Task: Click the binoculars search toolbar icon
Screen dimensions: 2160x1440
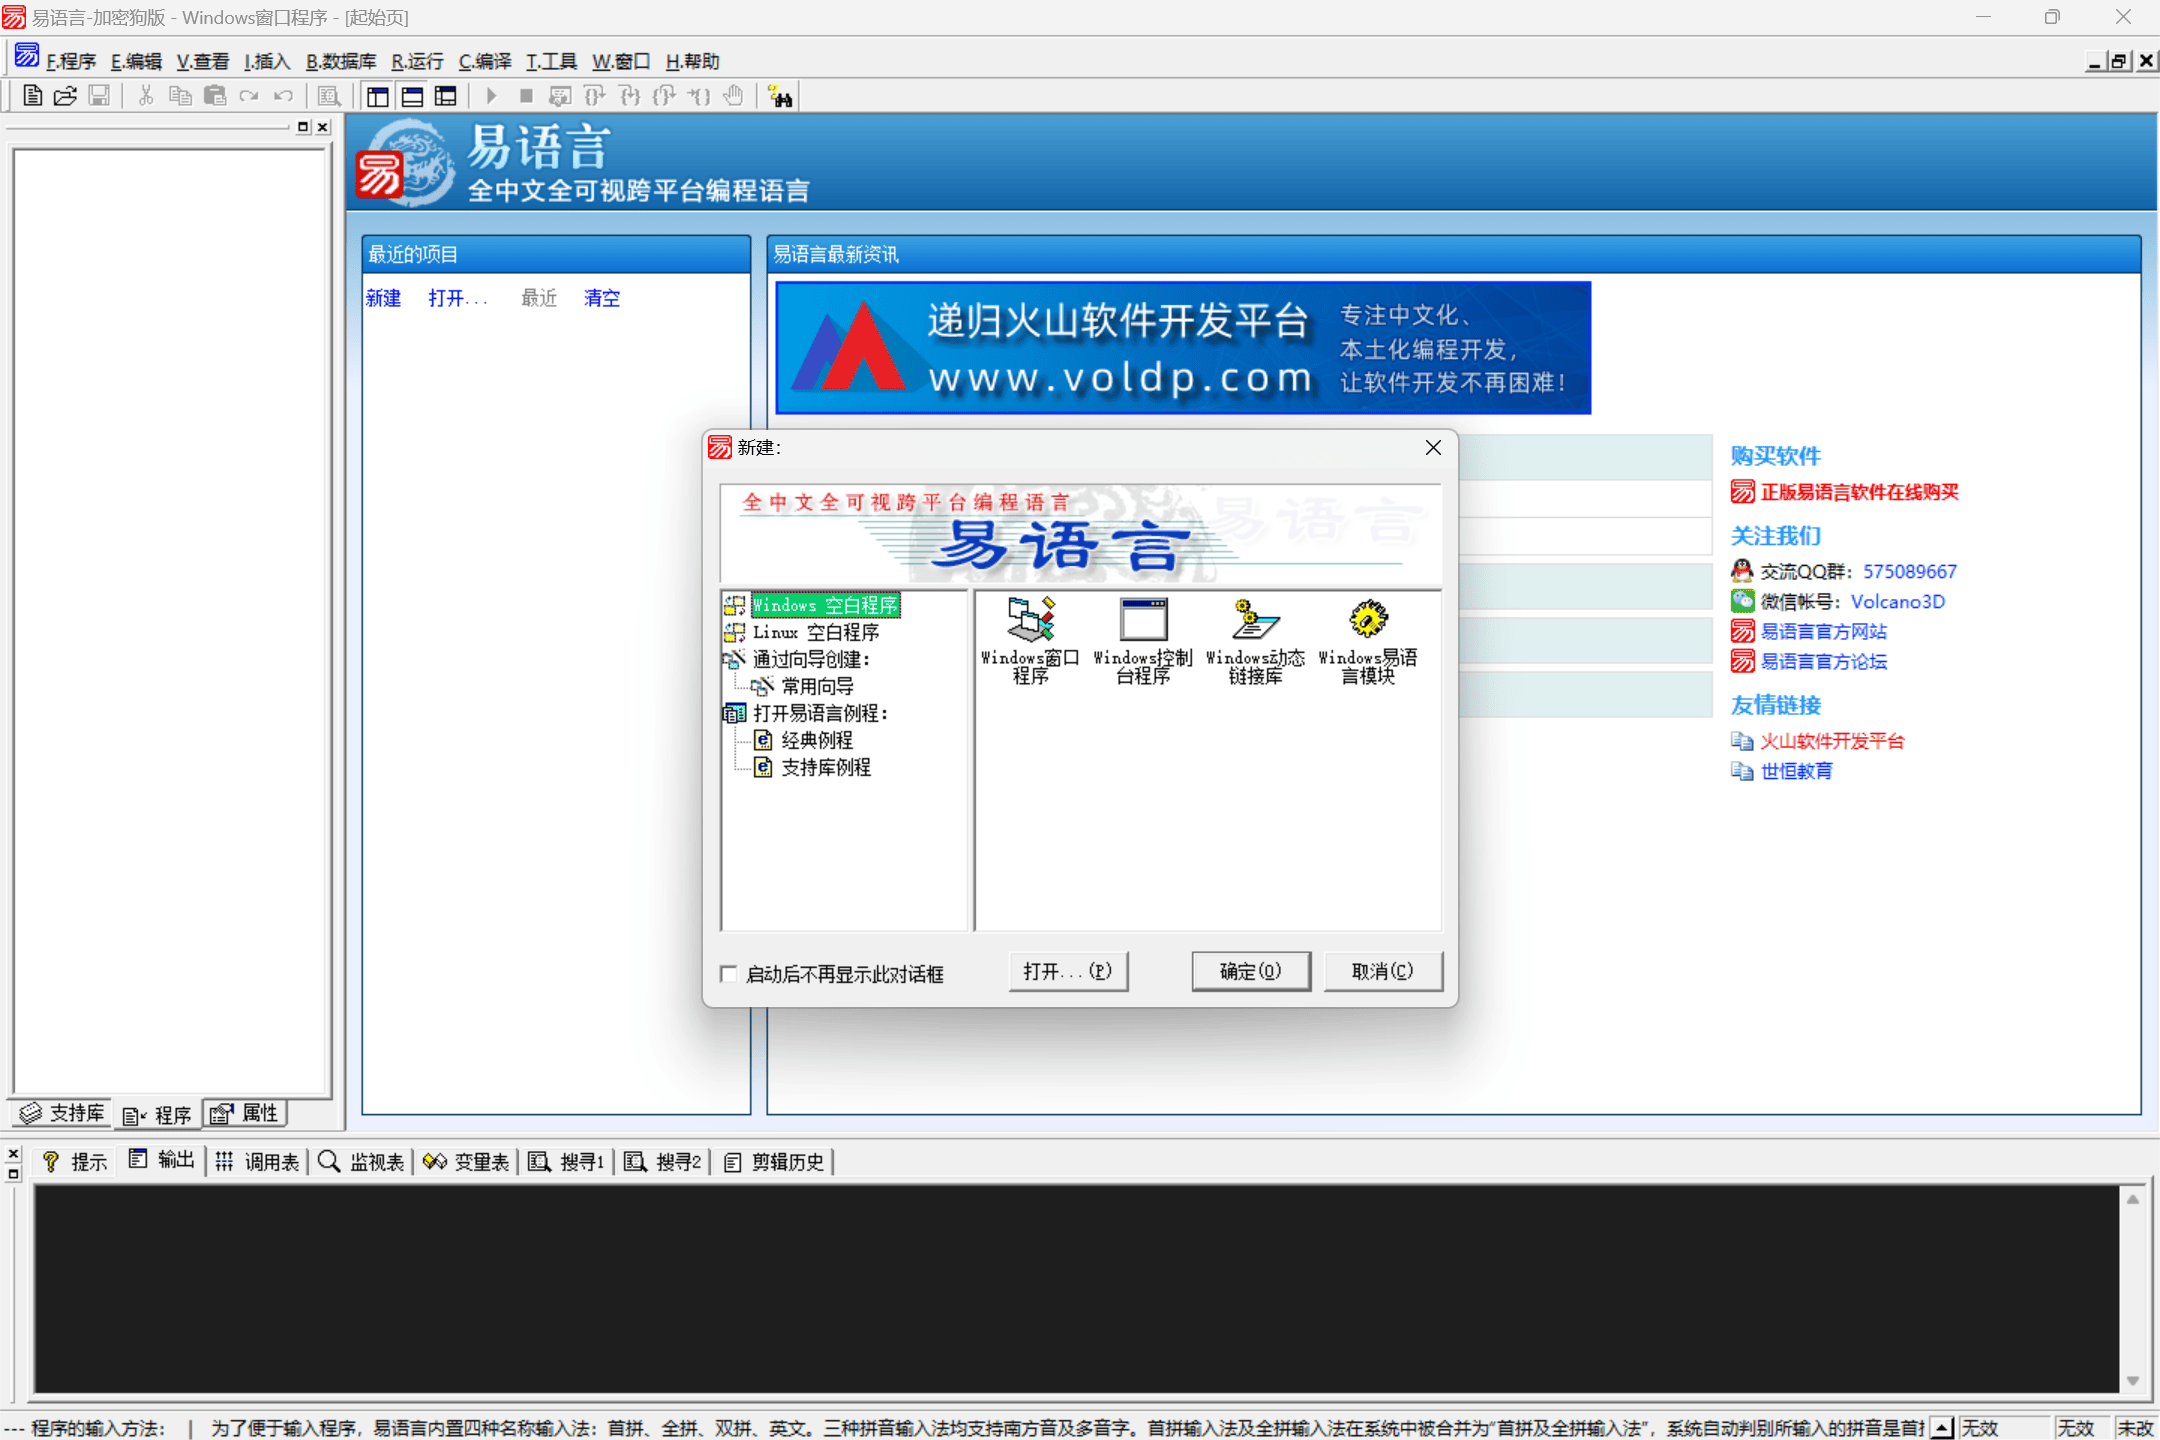Action: point(780,97)
